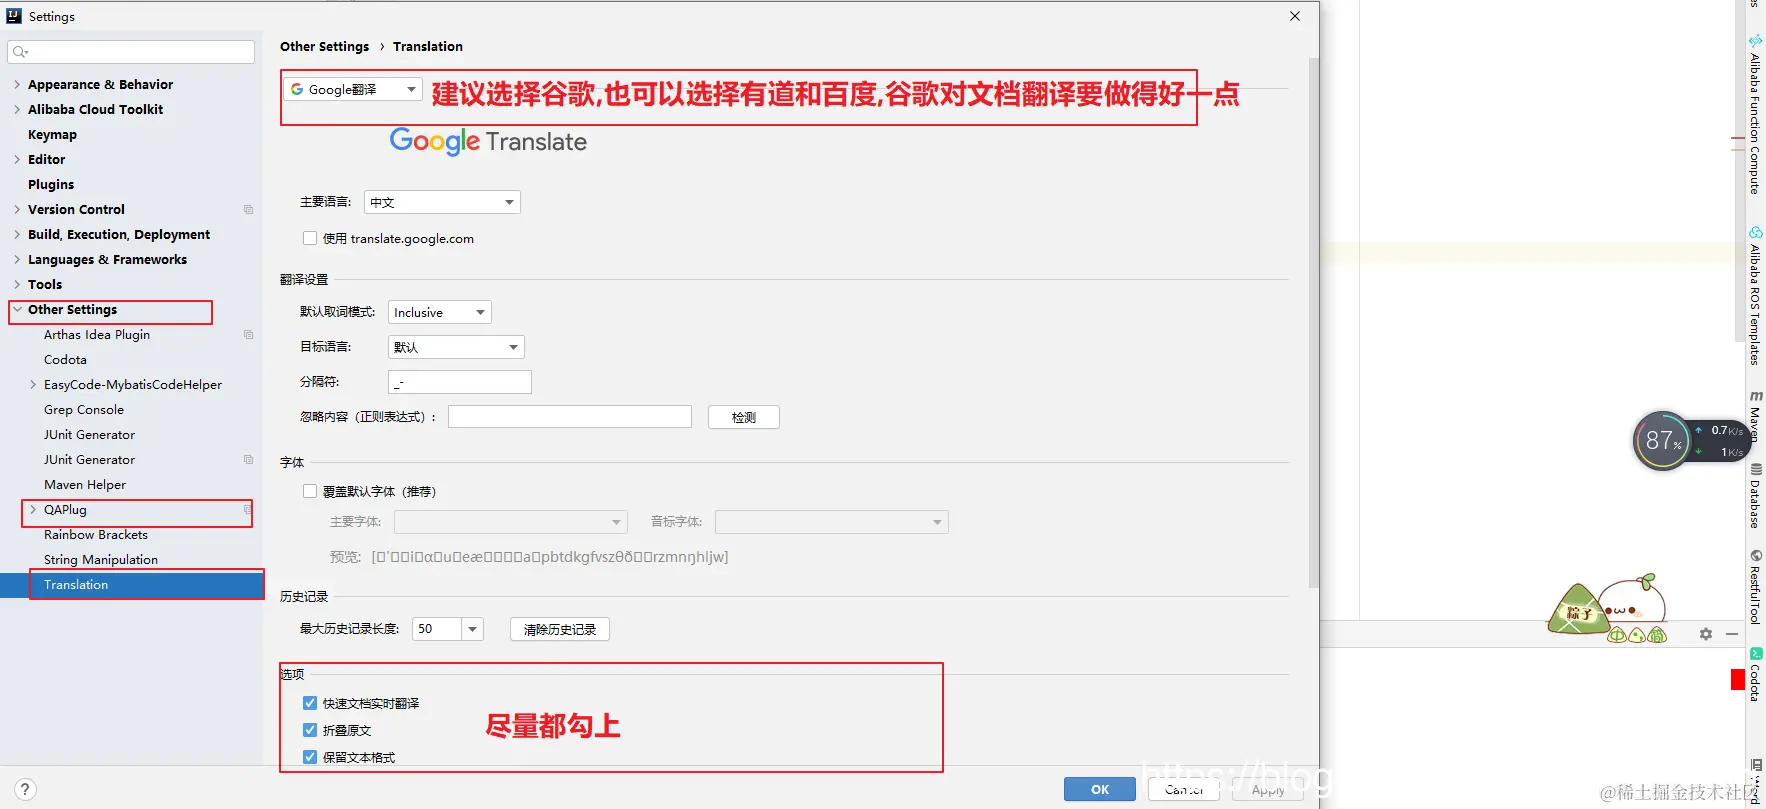Viewport: 1766px width, 809px height.
Task: Click the 检测 button
Action: click(x=743, y=417)
